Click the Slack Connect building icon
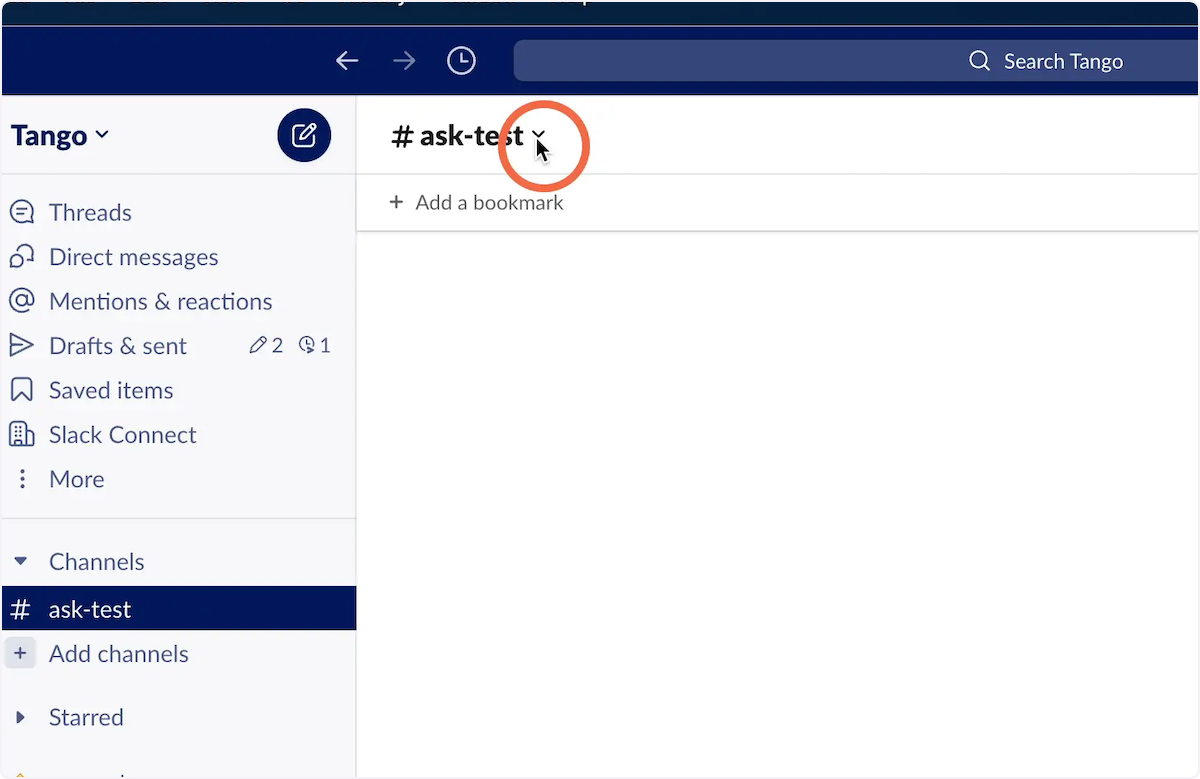This screenshot has height=779, width=1200. click(x=21, y=434)
